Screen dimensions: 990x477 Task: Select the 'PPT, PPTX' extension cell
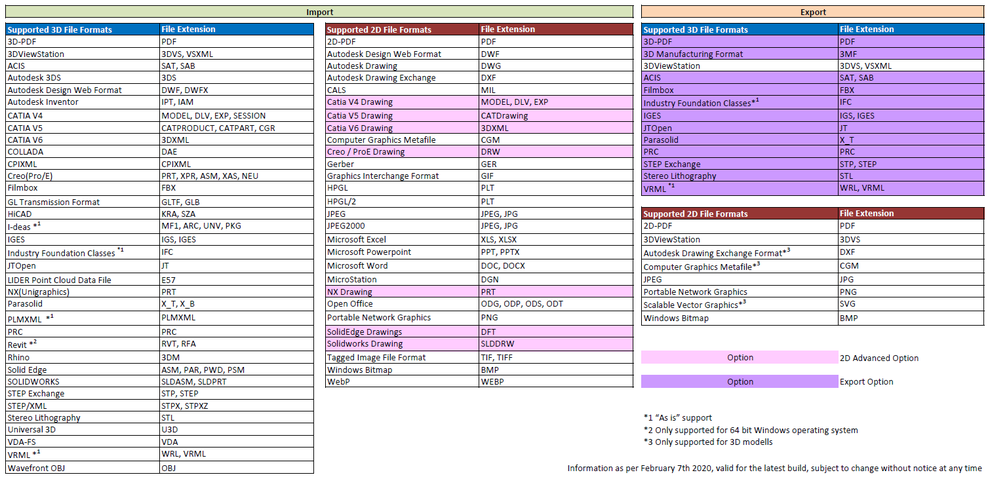[x=556, y=252]
